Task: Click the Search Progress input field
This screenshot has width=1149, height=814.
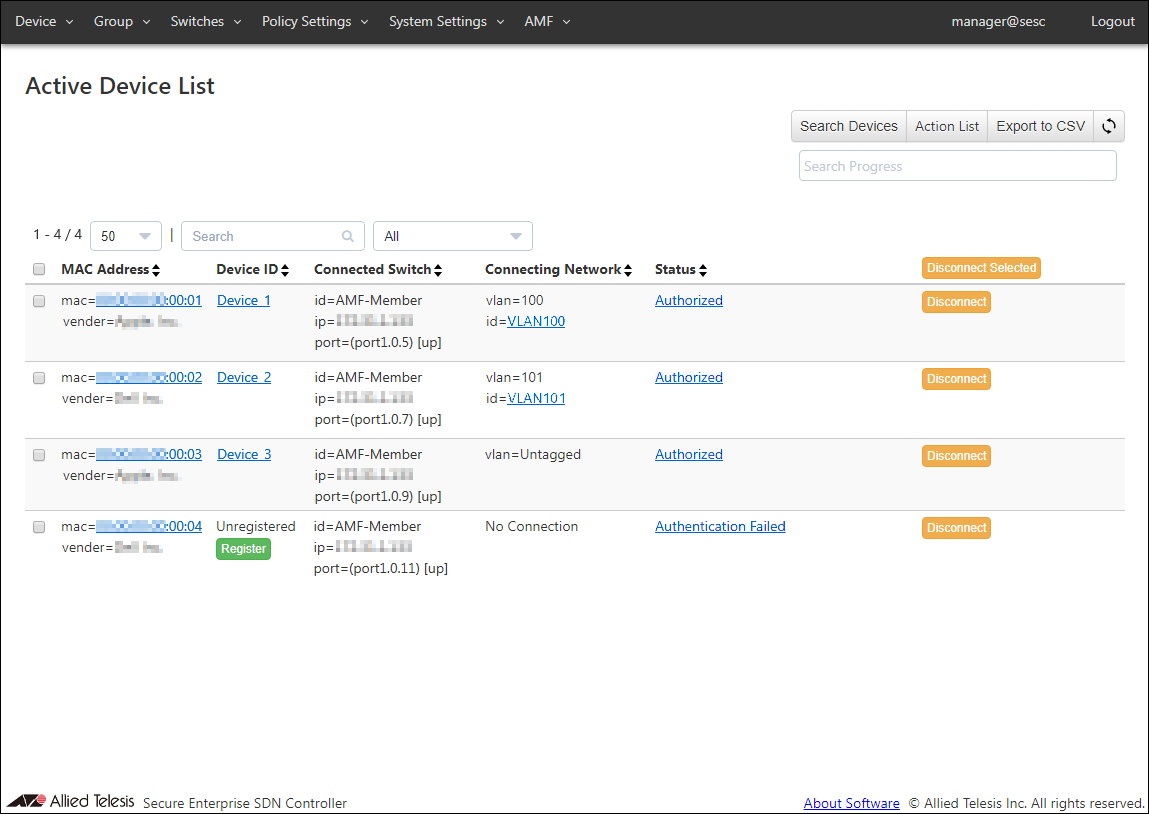Action: pos(957,166)
